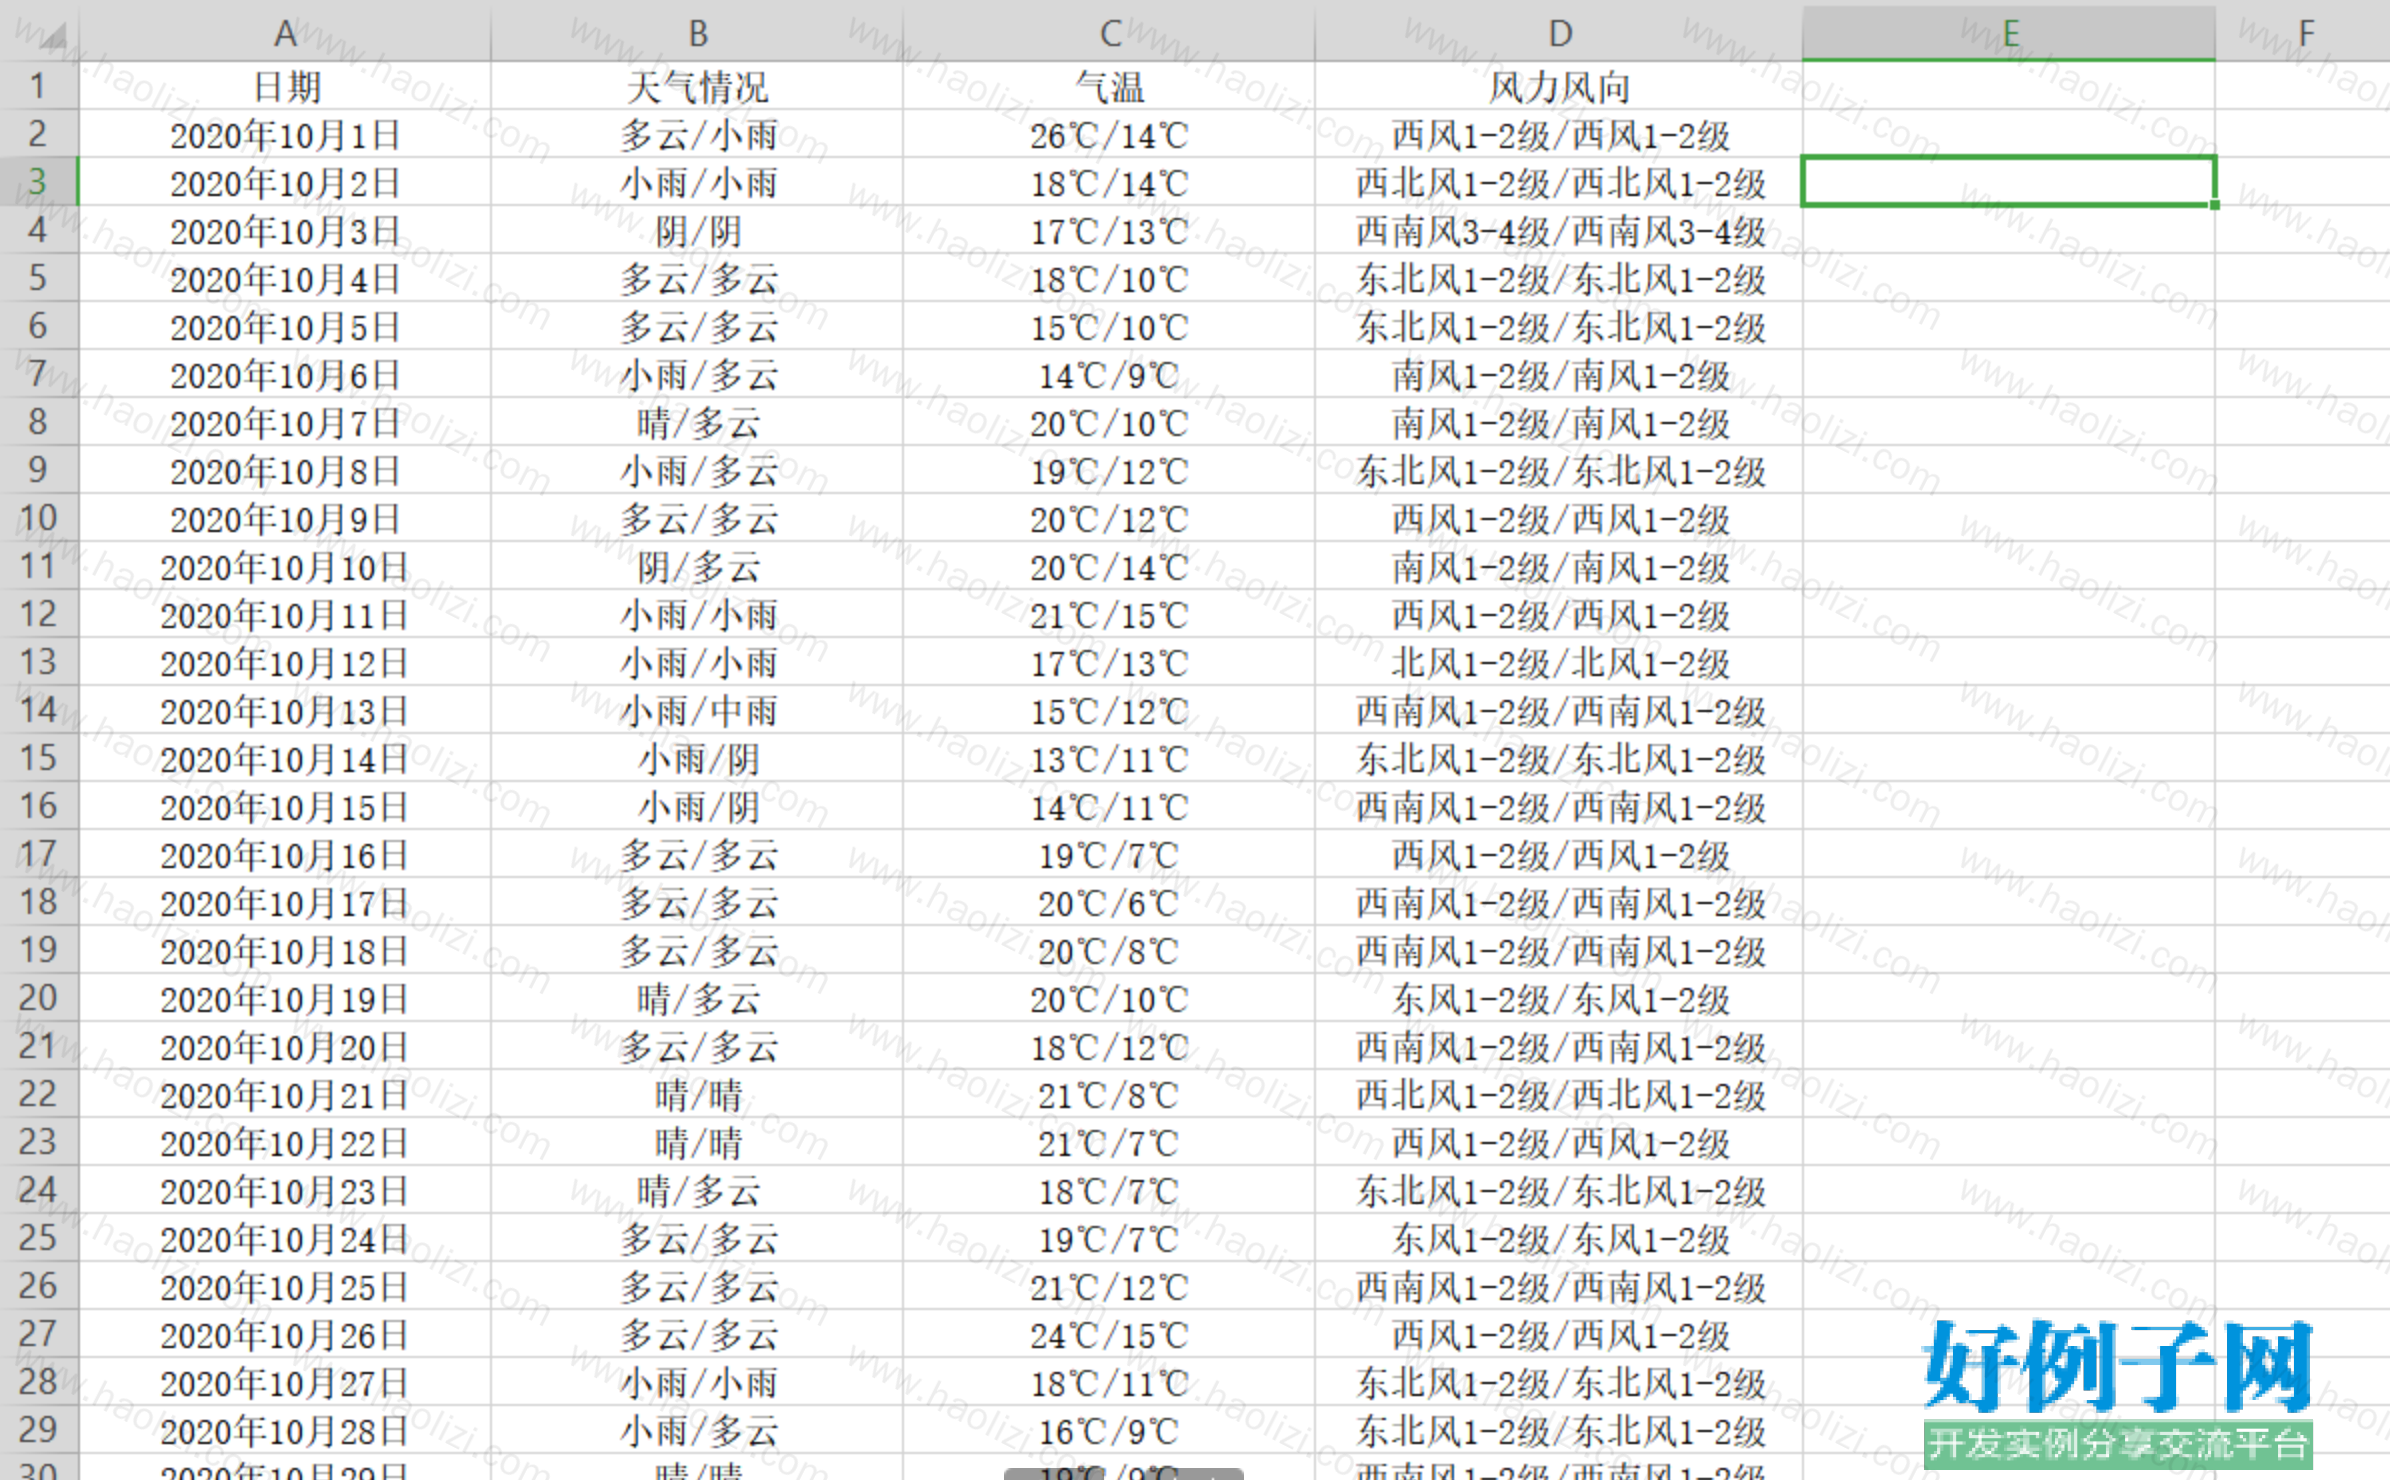Click the selected empty cell E3
Viewport: 2390px width, 1480px height.
tap(2009, 182)
